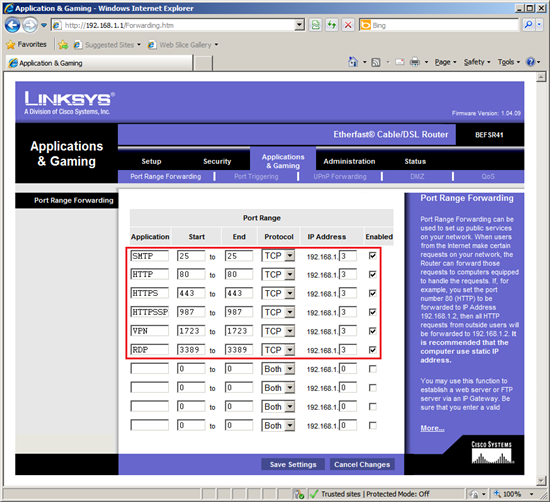Uncheck Enabled for the SMTP row

point(373,256)
